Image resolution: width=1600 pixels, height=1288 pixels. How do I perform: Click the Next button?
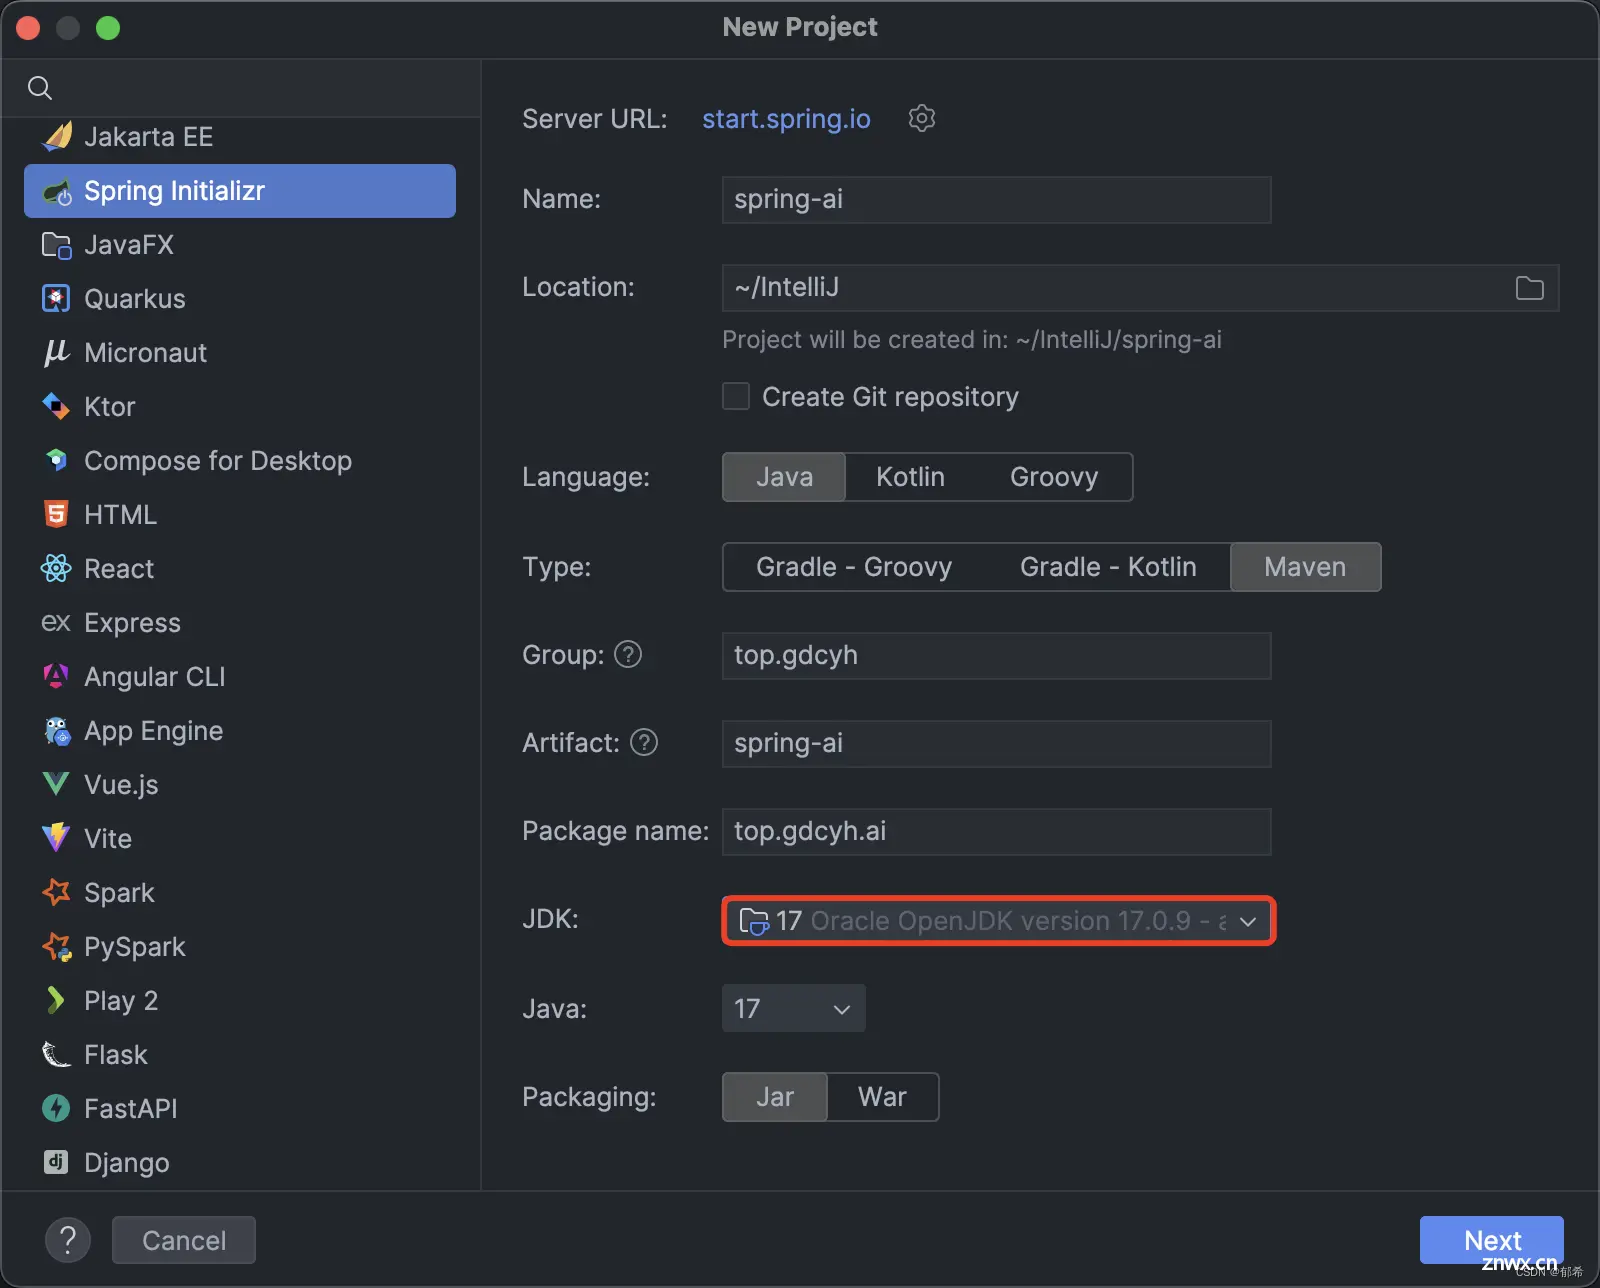[x=1492, y=1240]
